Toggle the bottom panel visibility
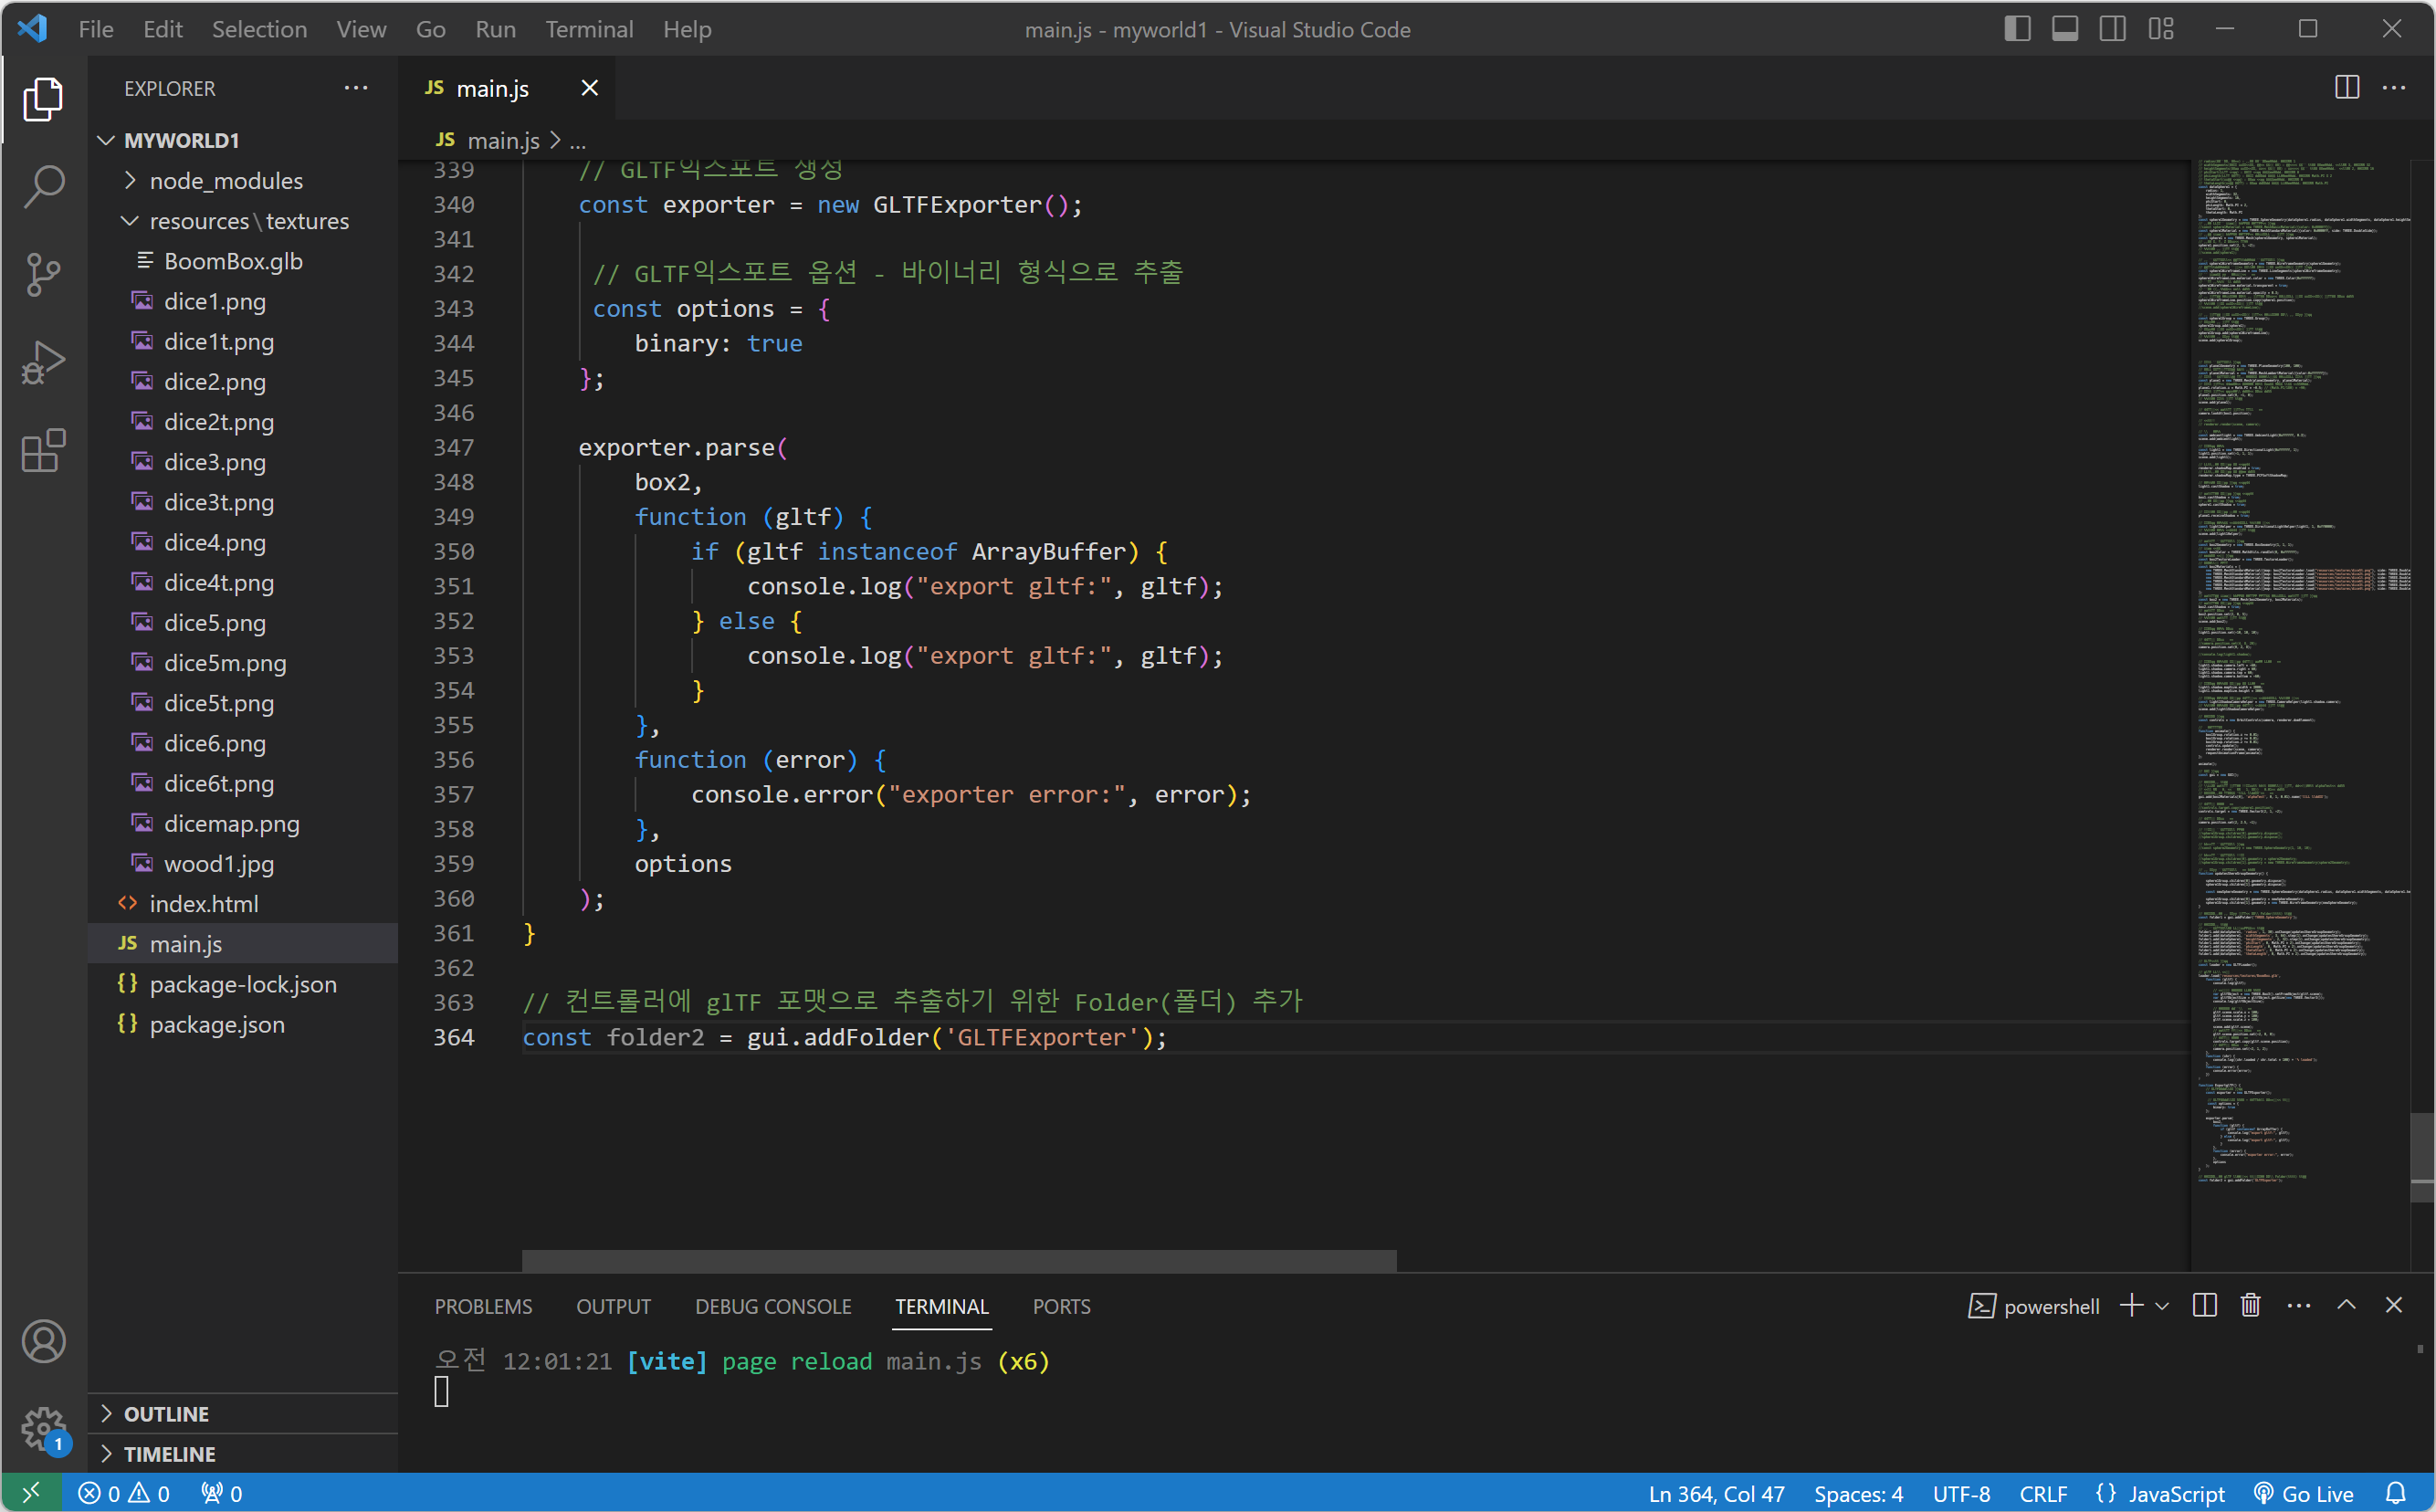The height and width of the screenshot is (1512, 2436). pyautogui.click(x=2065, y=29)
